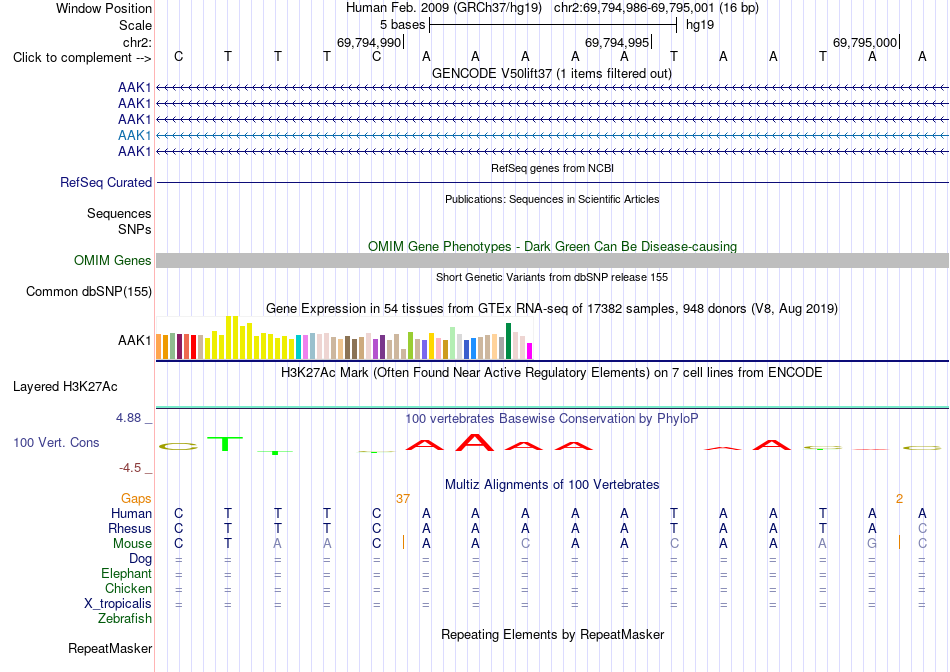The width and height of the screenshot is (950, 672).
Task: Select the Scale track label
Action: pos(135,25)
